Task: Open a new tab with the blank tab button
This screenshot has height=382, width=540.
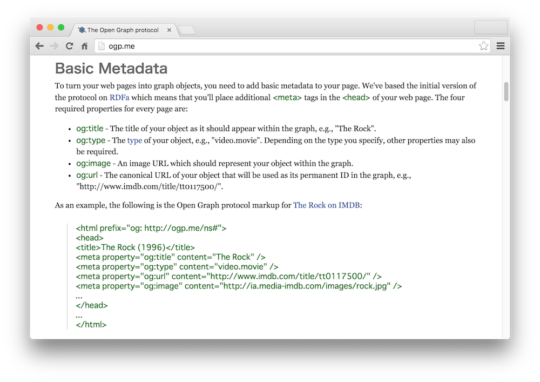Action: click(187, 30)
